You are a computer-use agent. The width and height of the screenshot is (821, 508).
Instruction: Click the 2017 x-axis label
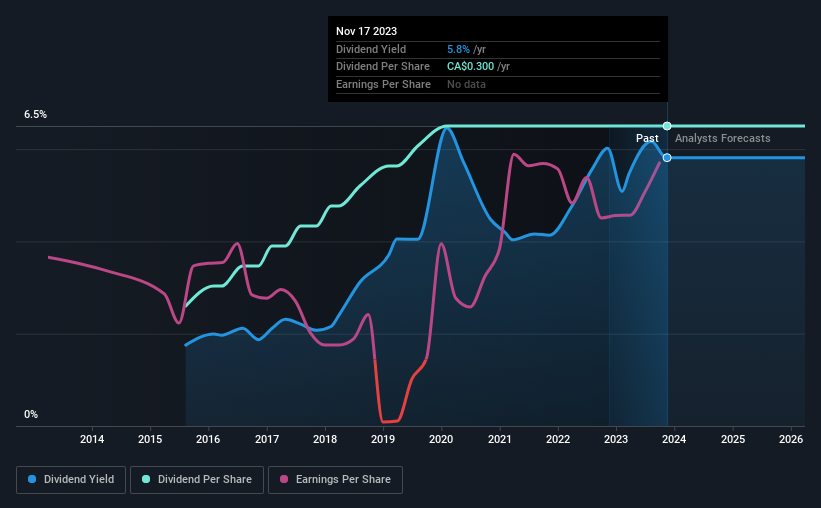(x=267, y=439)
